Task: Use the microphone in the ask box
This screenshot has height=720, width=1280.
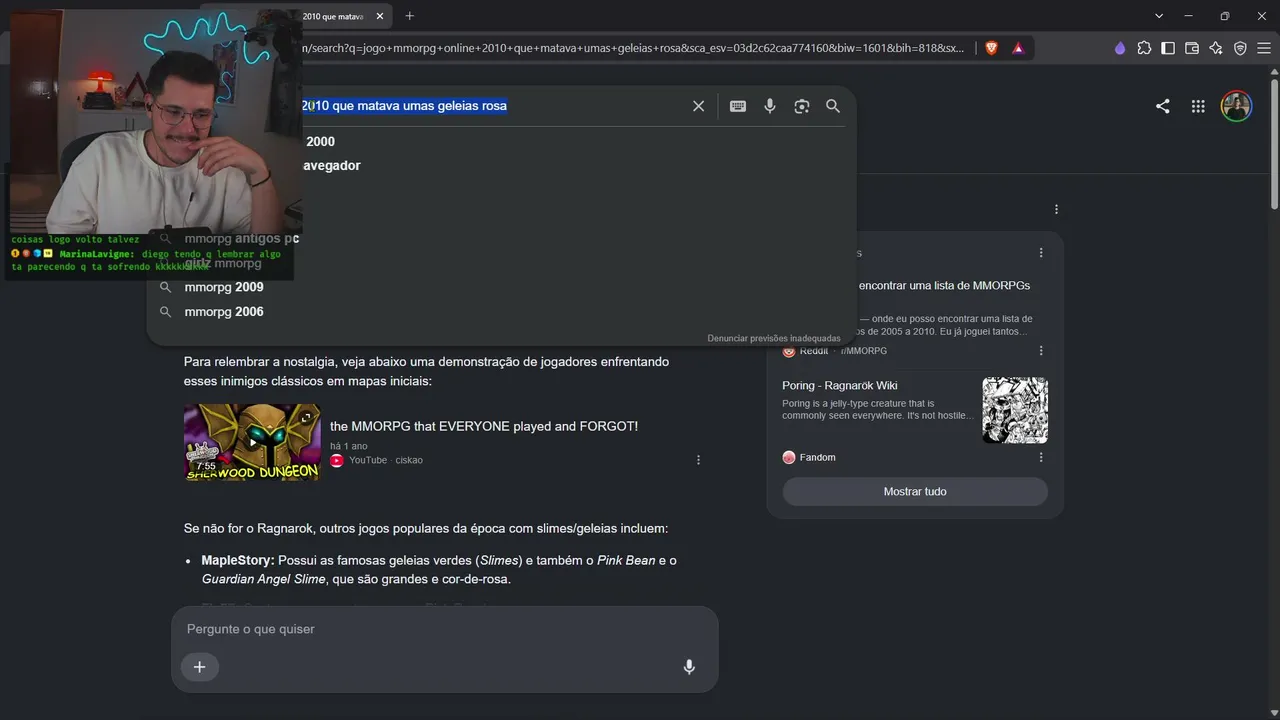Action: click(x=689, y=667)
